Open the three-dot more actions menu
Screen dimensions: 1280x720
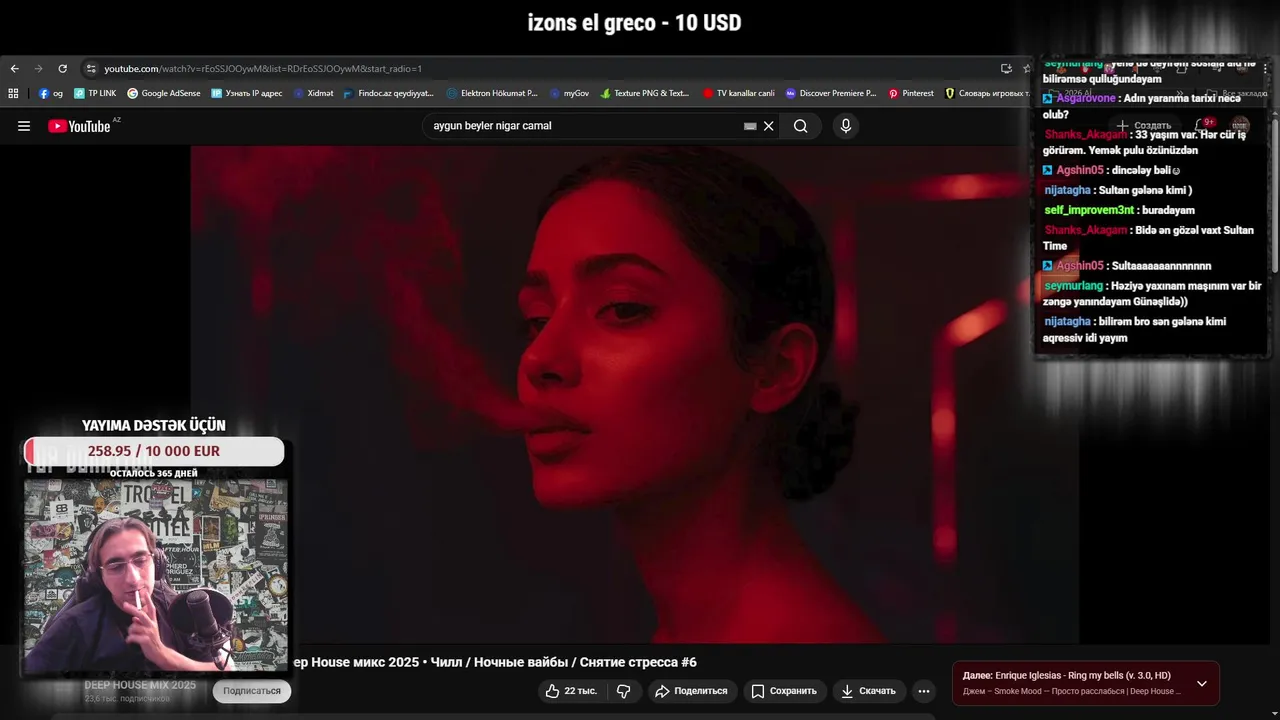924,691
